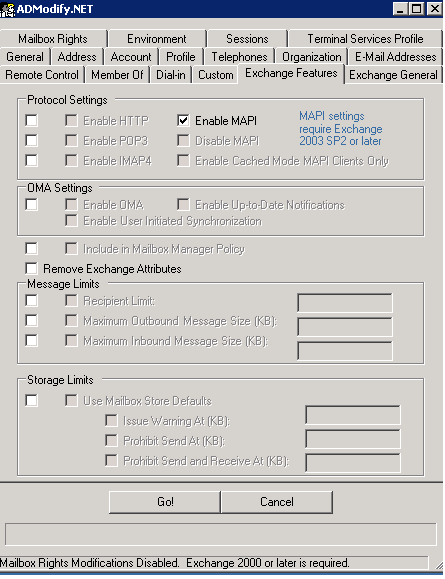Toggle Enable User Initiated Synchronization checkbox
Viewport: 445px width, 579px height.
point(71,220)
